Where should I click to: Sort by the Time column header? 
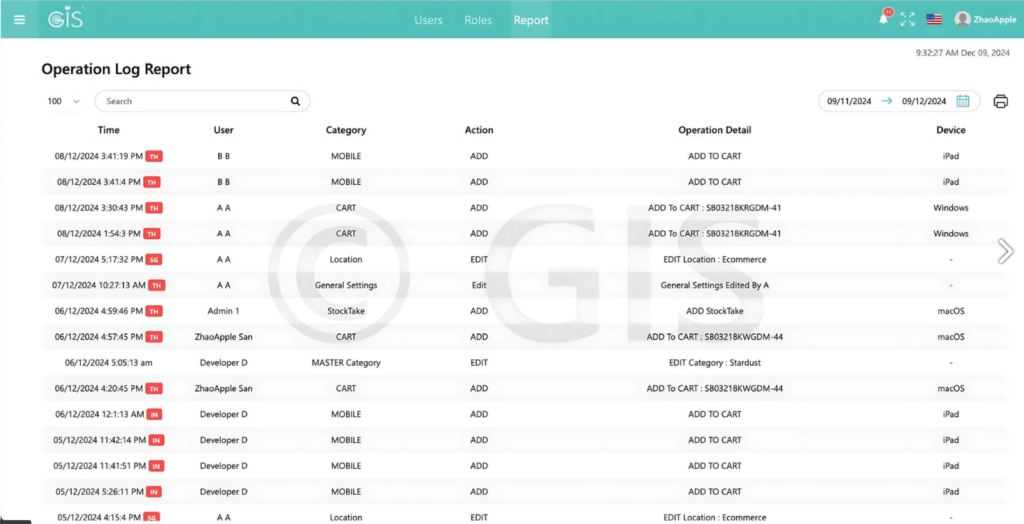pos(108,130)
